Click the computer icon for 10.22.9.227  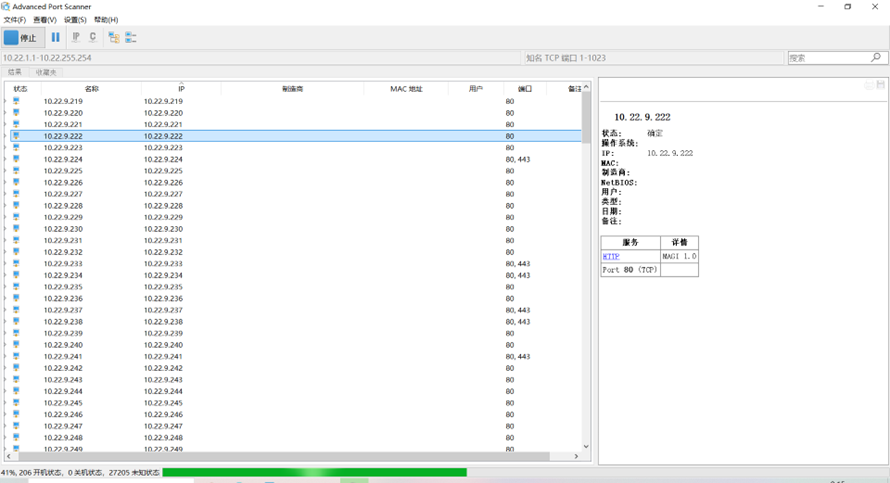tap(16, 194)
